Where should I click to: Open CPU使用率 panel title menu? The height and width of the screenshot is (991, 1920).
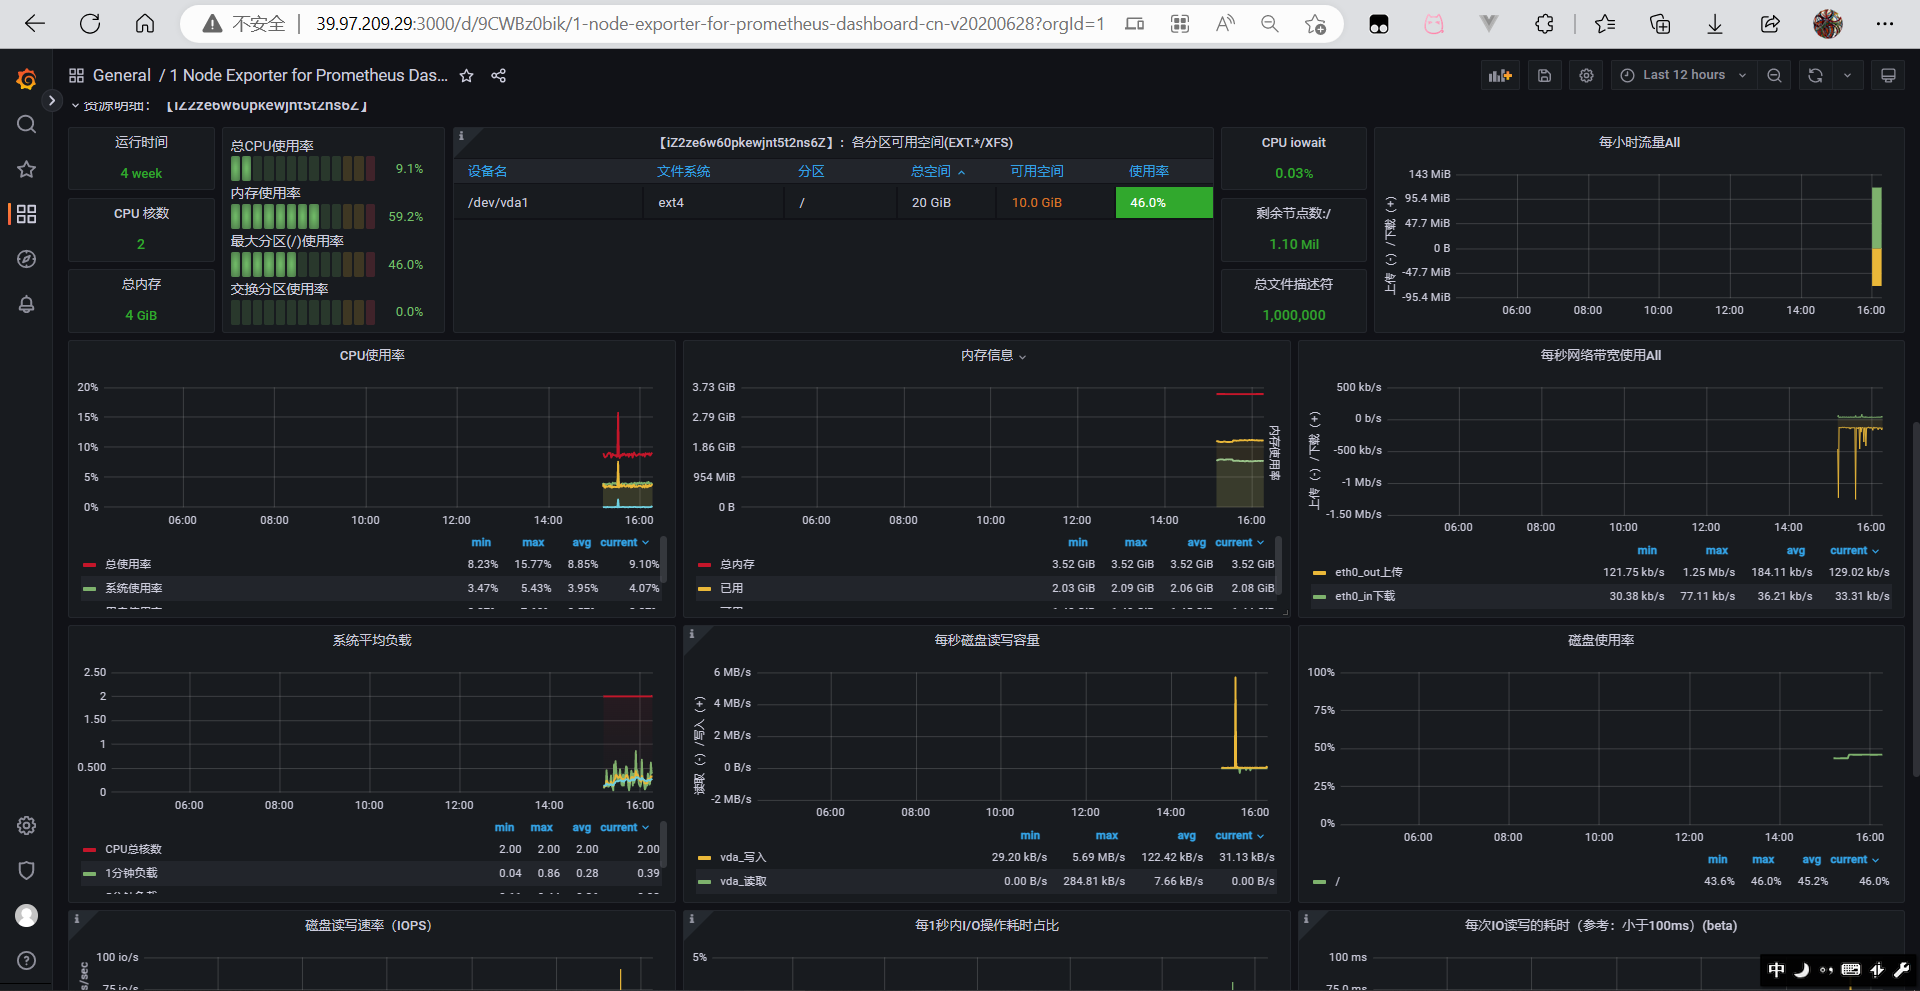(372, 356)
